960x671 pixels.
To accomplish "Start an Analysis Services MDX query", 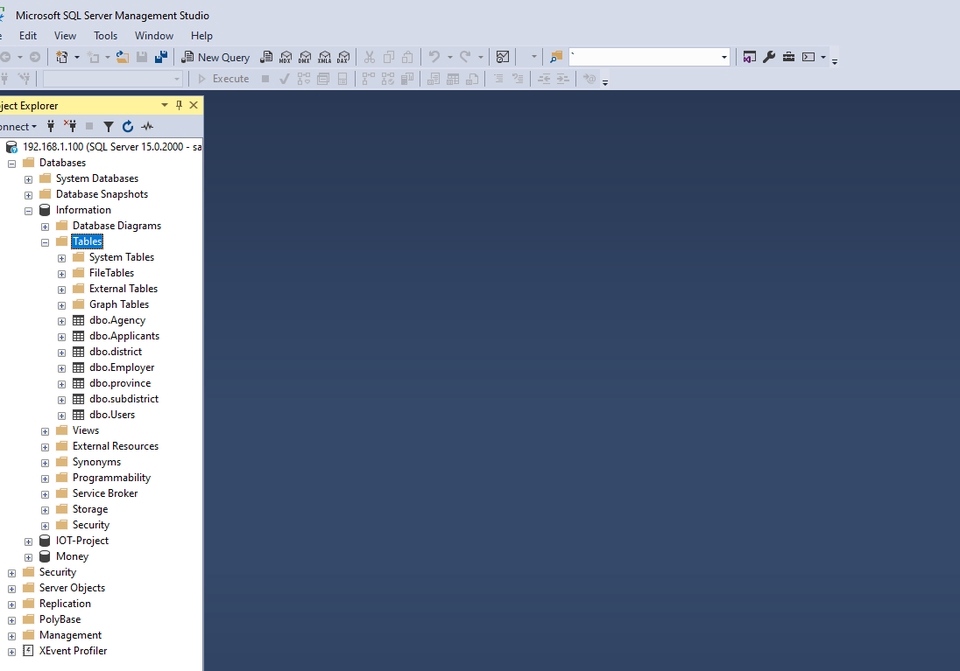I will tap(285, 57).
